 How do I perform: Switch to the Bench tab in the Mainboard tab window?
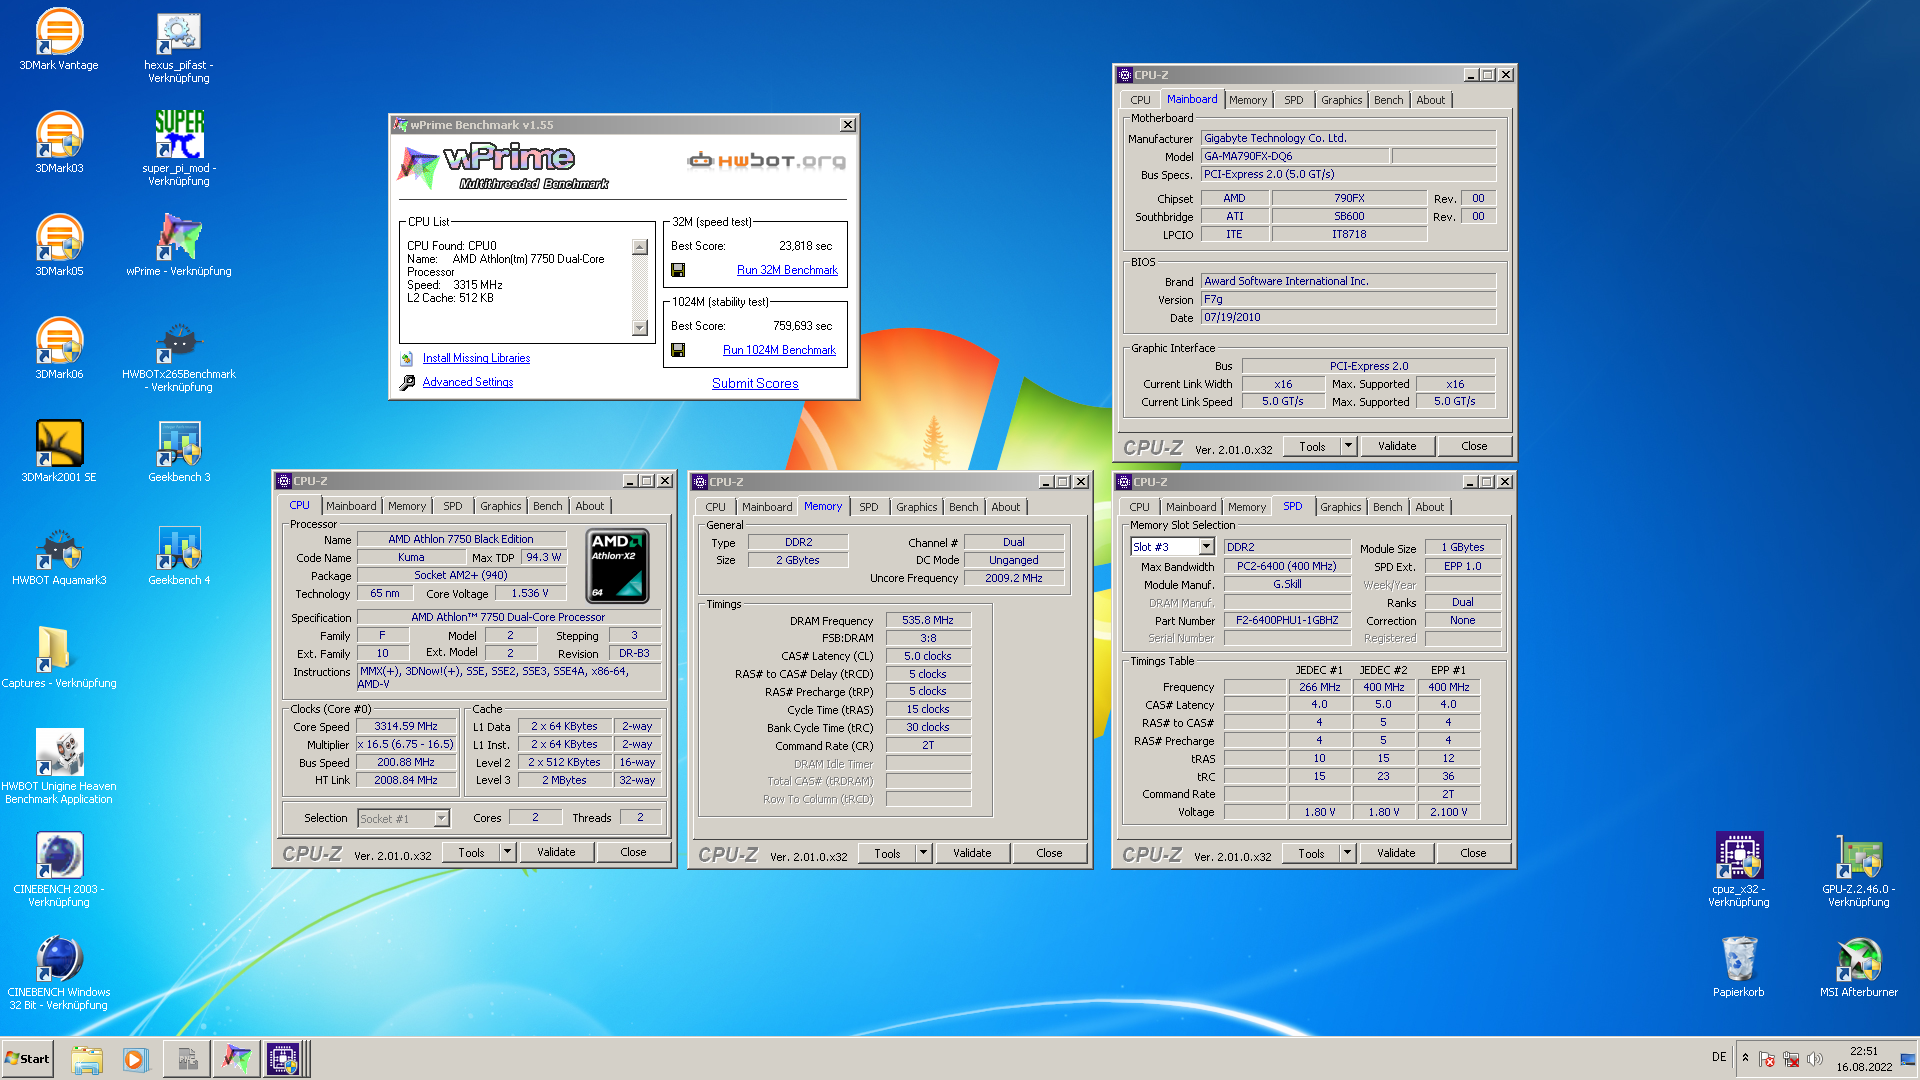tap(1388, 100)
